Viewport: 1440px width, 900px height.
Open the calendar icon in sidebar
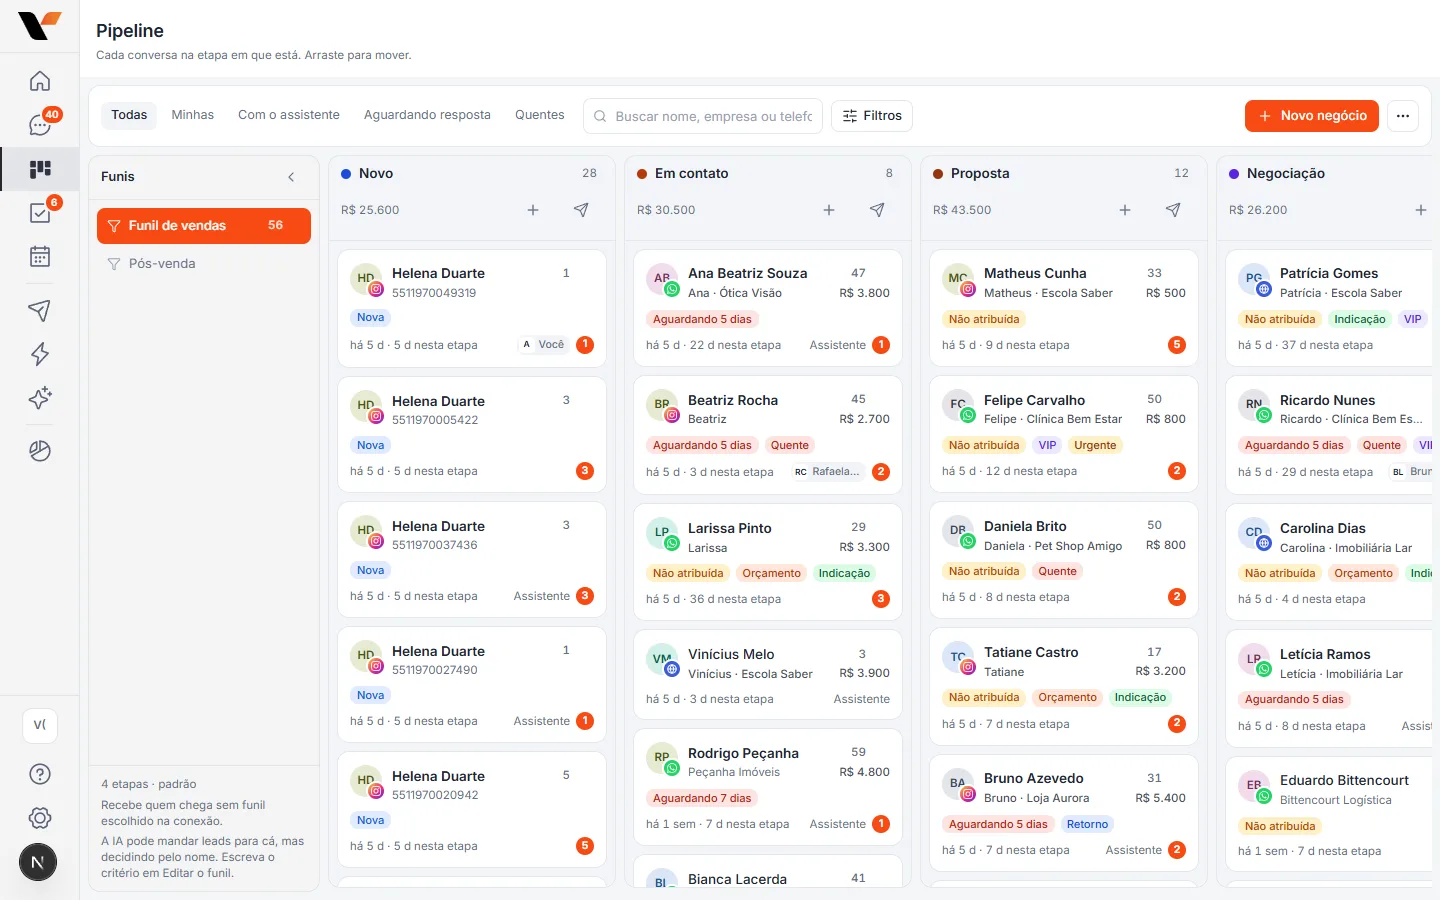tap(40, 257)
